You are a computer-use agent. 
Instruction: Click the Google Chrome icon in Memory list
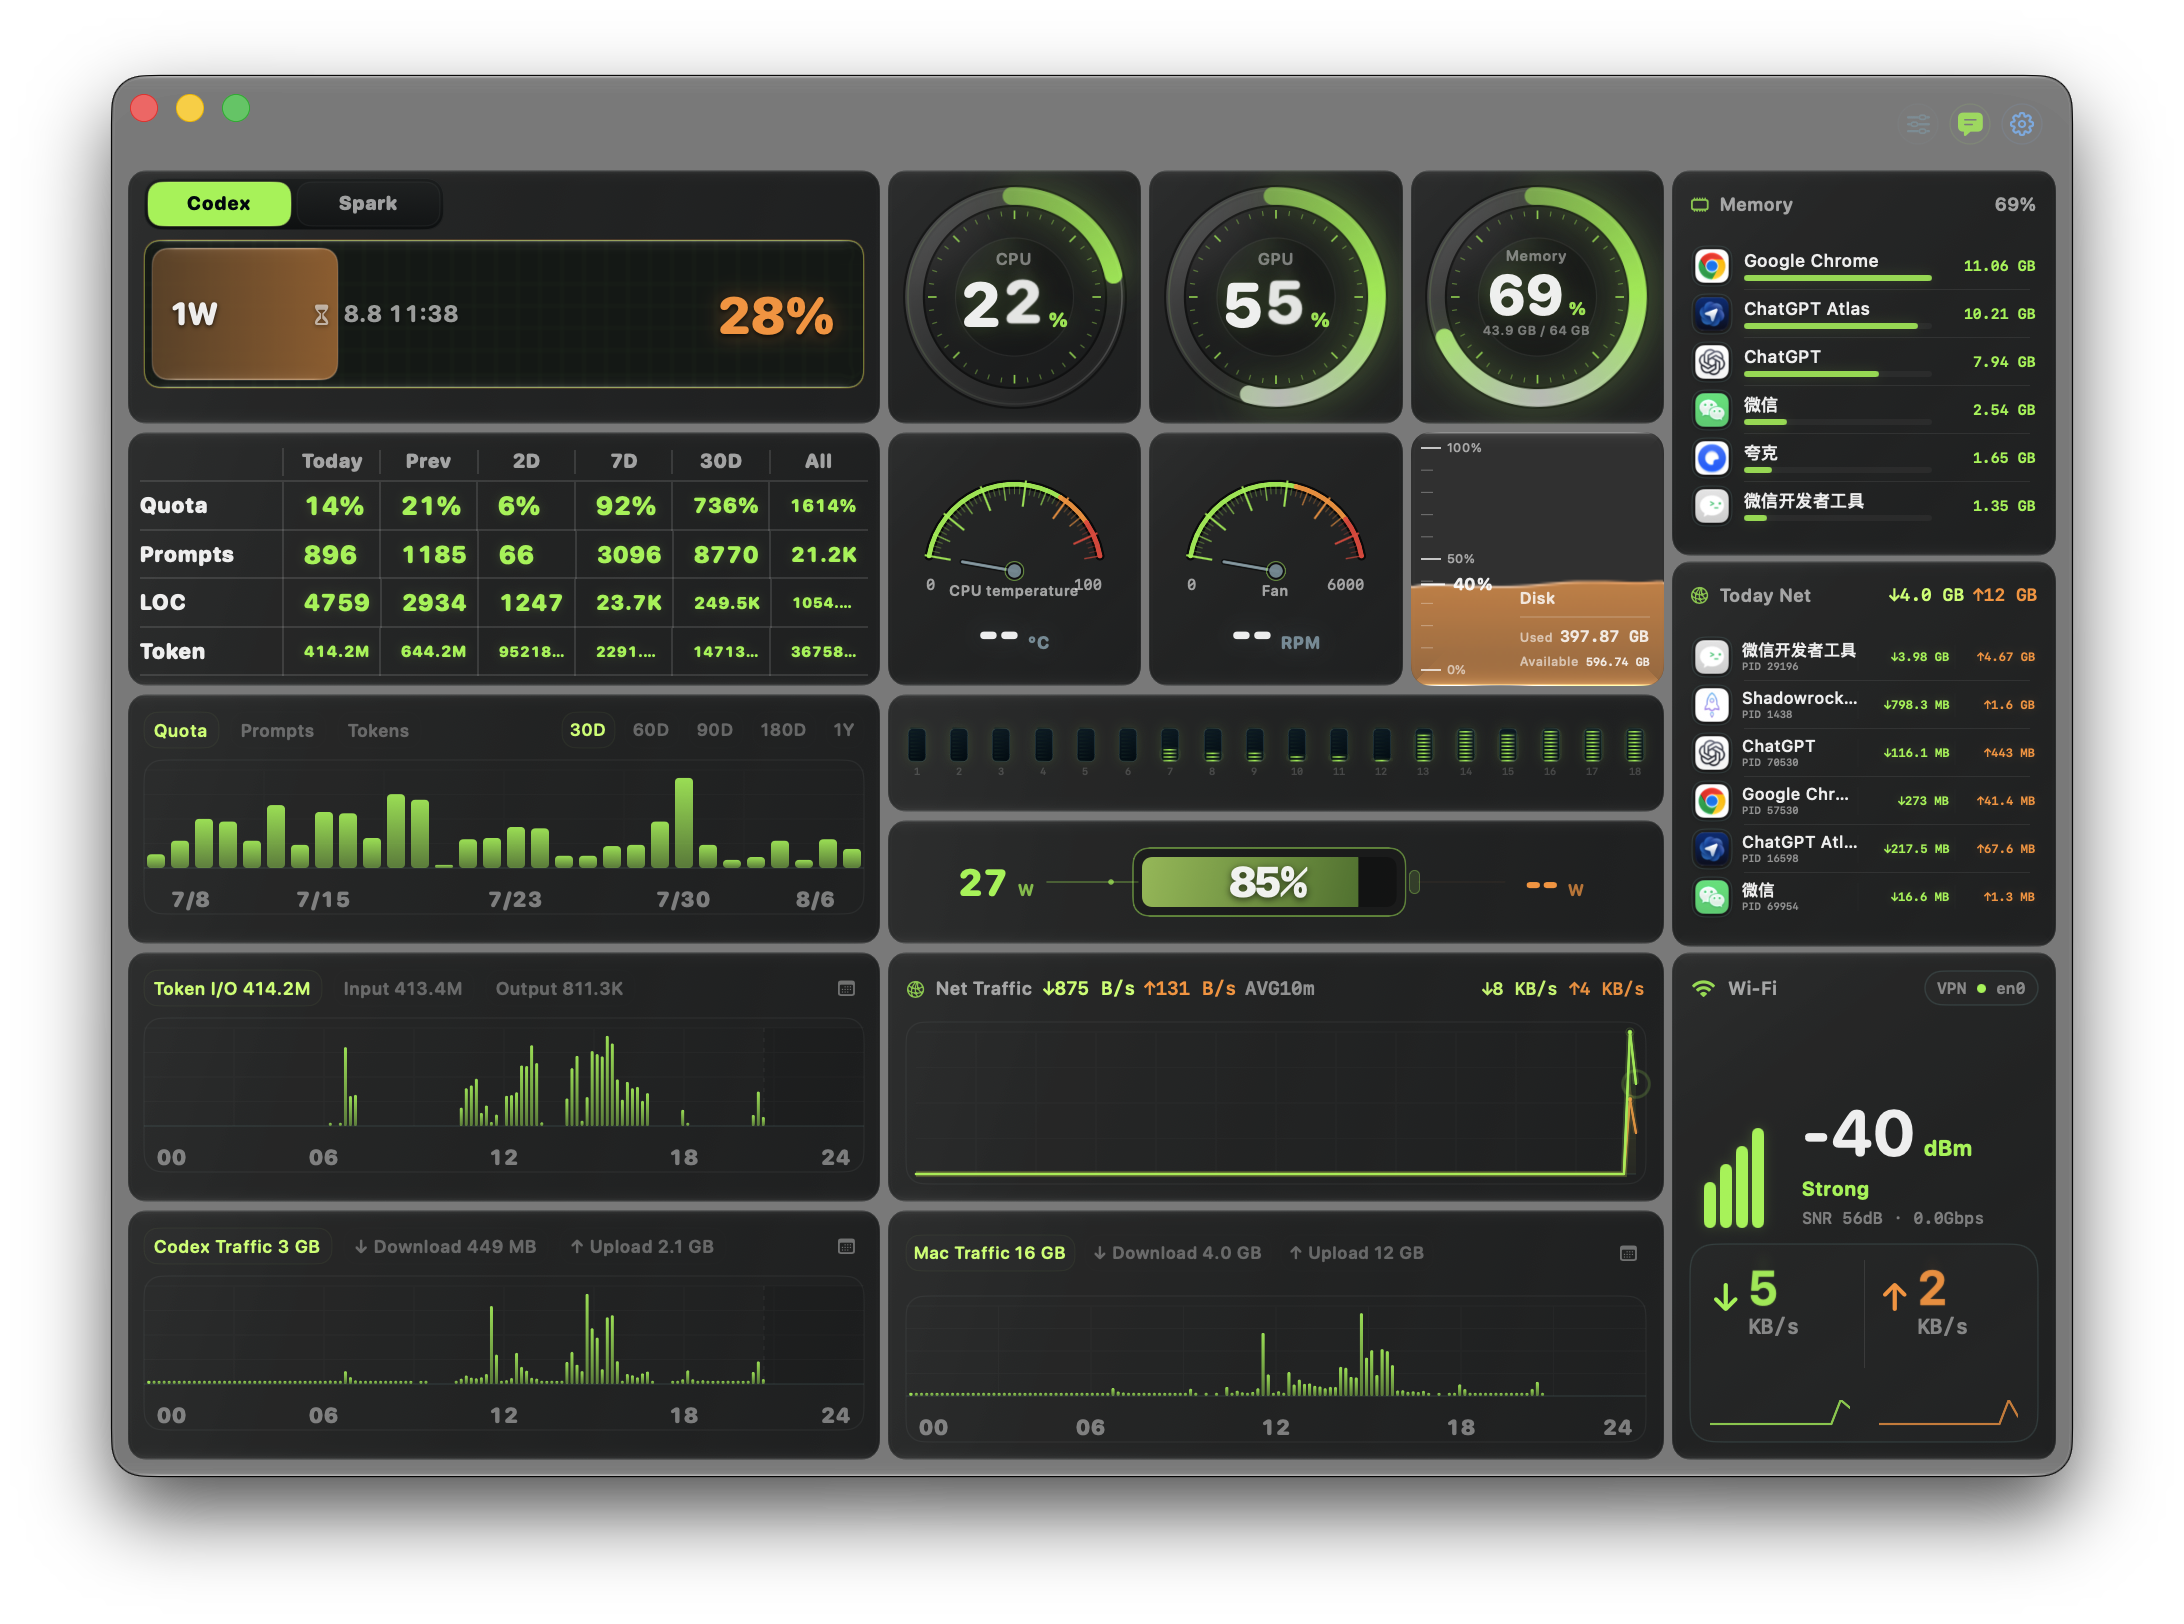1711,266
